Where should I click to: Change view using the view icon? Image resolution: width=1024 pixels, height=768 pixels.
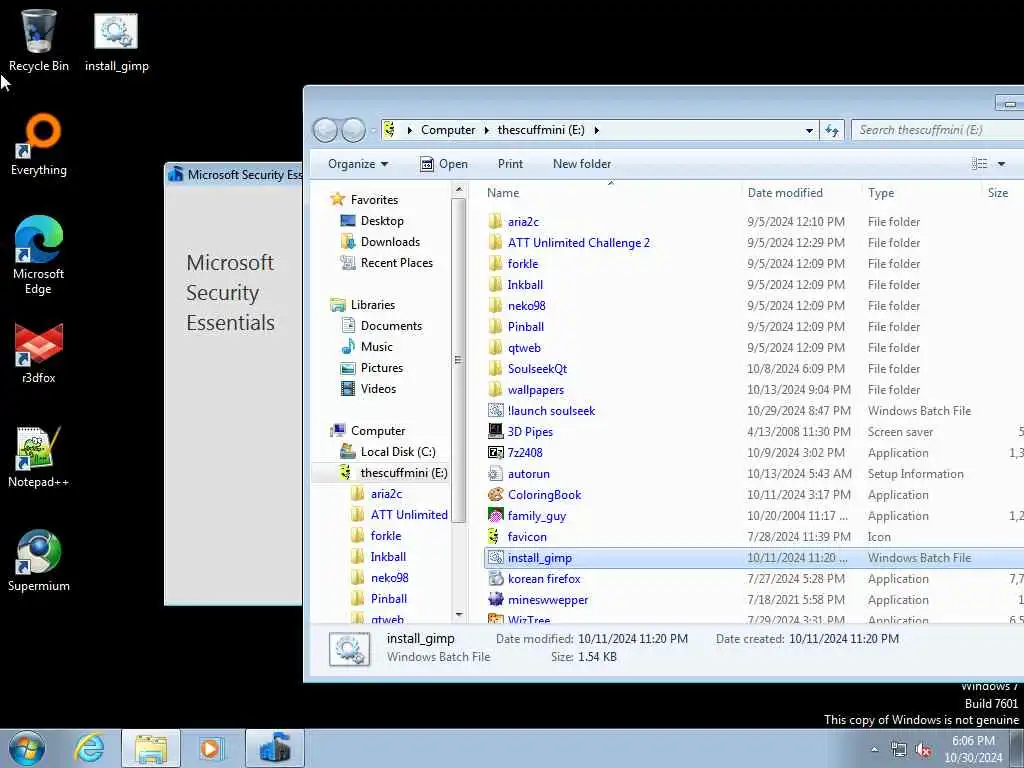(x=979, y=164)
